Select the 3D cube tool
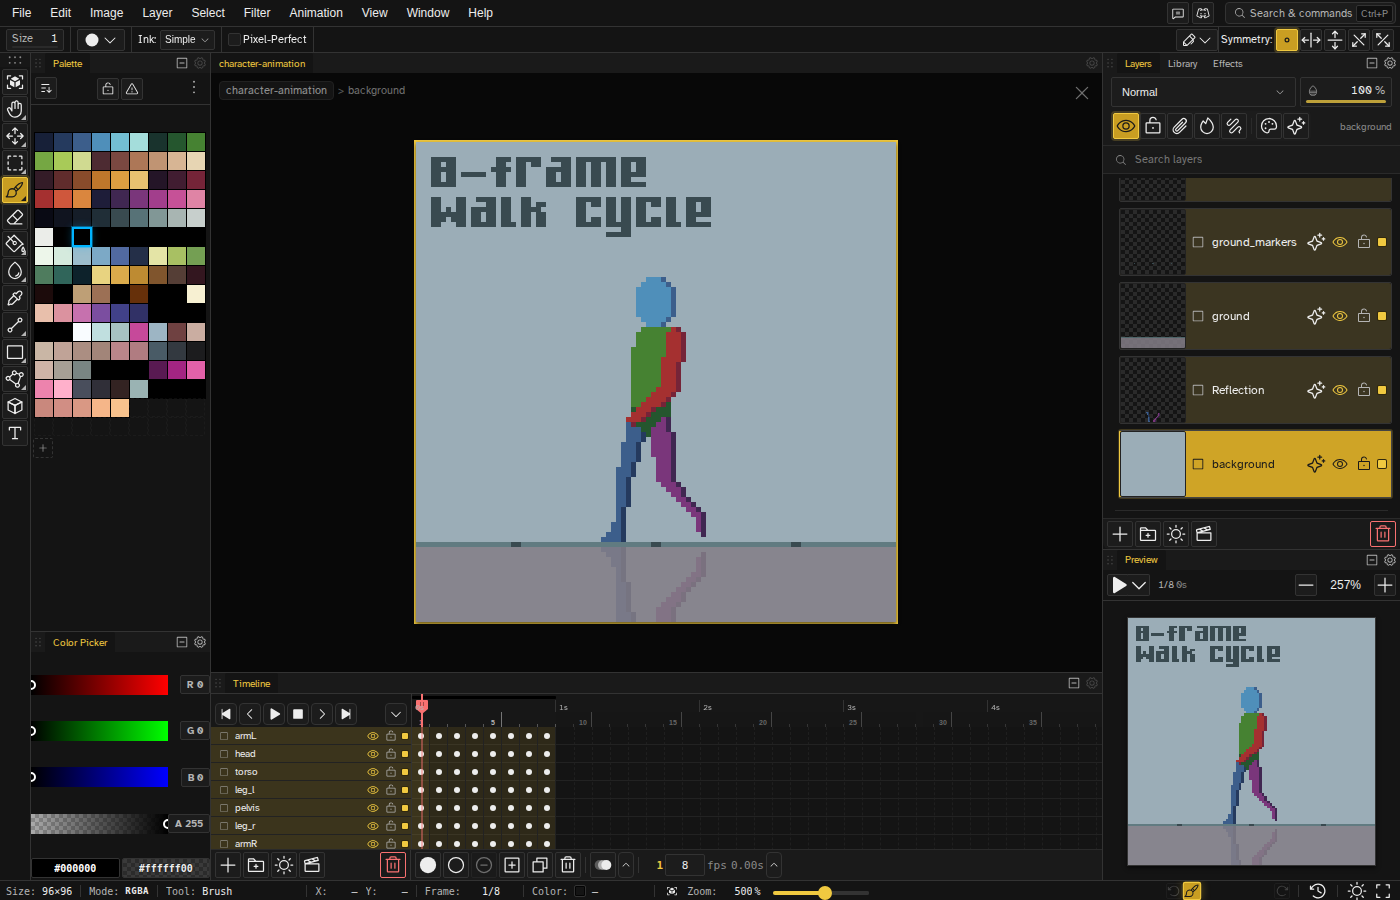1400x900 pixels. (15, 406)
